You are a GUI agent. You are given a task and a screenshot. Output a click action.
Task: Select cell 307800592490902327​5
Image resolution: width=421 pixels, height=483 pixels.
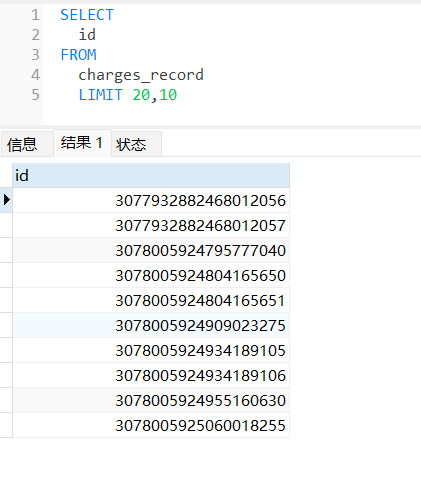point(151,325)
